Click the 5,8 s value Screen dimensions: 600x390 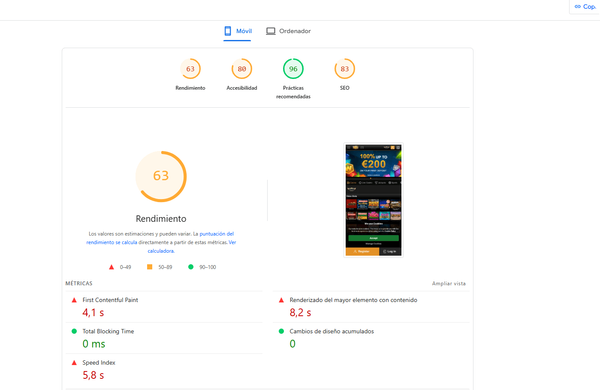(x=93, y=375)
